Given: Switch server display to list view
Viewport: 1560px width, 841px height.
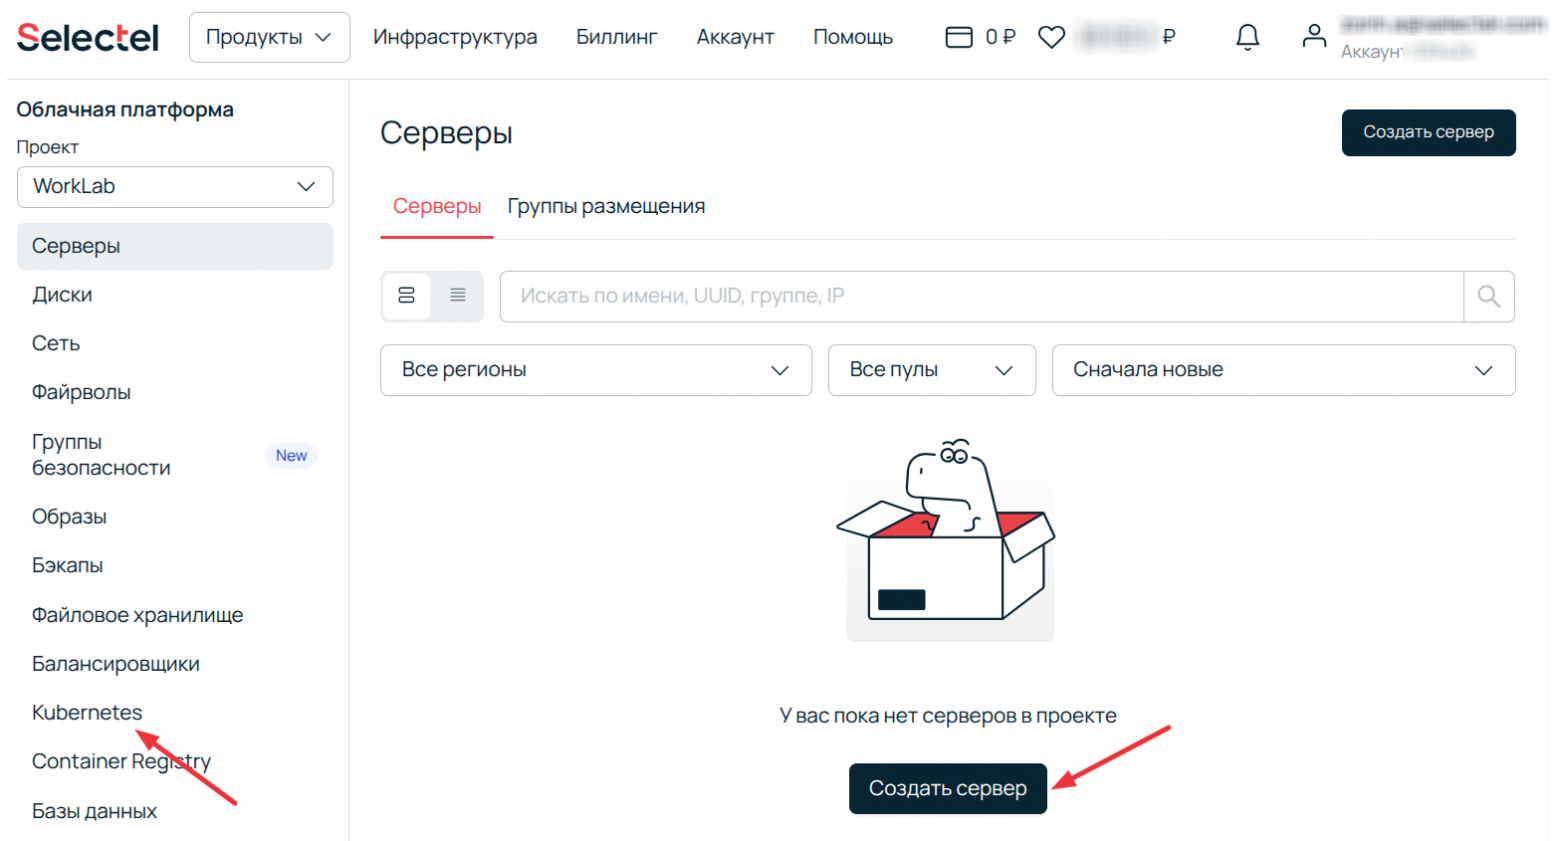Looking at the screenshot, I should pos(458,295).
